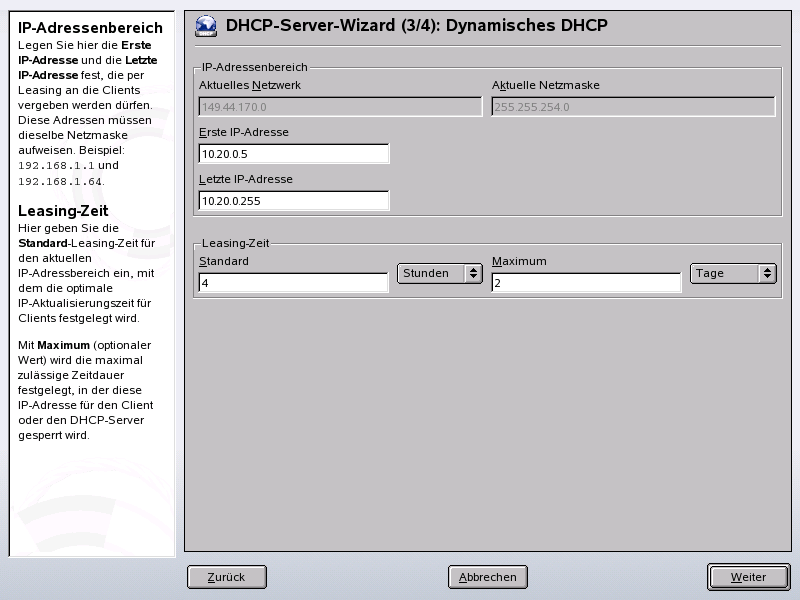Click the Aktuelle Netzmaske field
Screen dimensions: 800x600
pyautogui.click(x=633, y=104)
